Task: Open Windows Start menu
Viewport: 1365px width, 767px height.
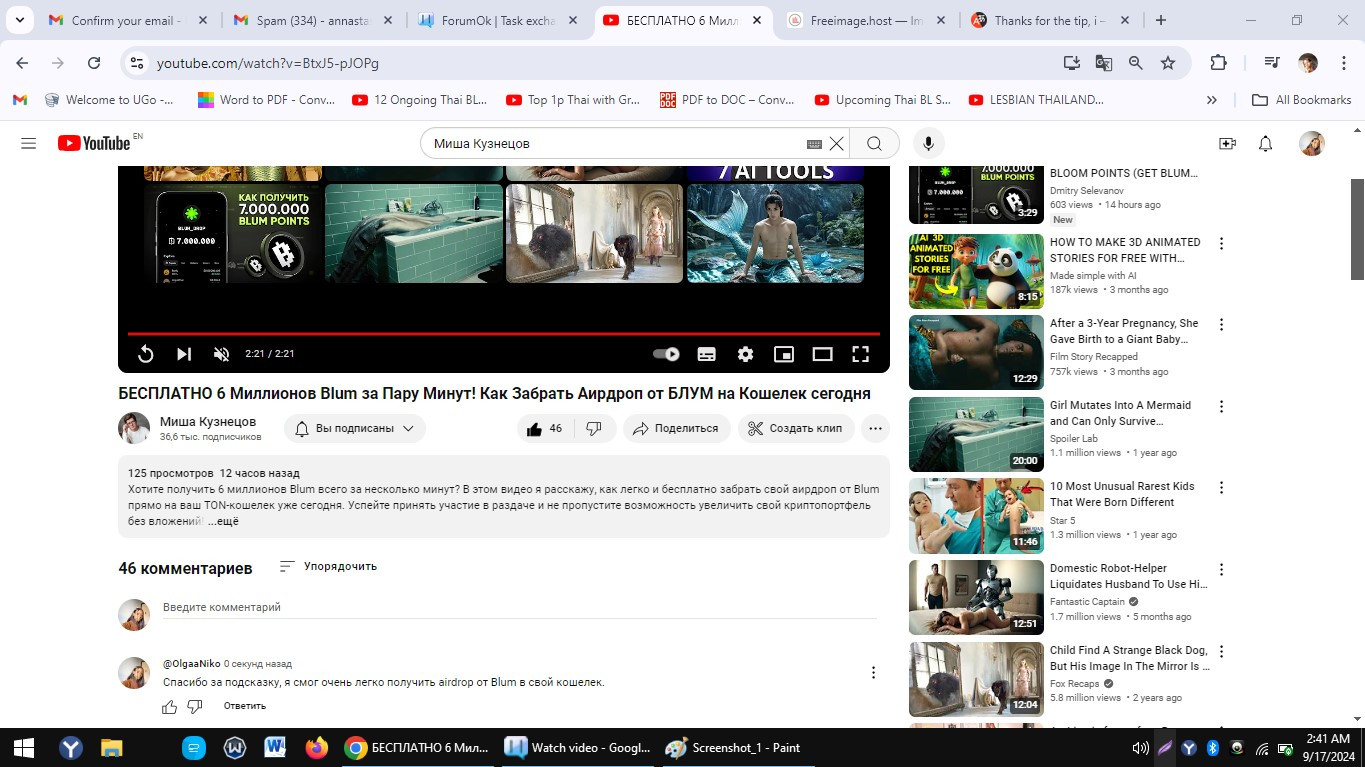Action: (24, 747)
